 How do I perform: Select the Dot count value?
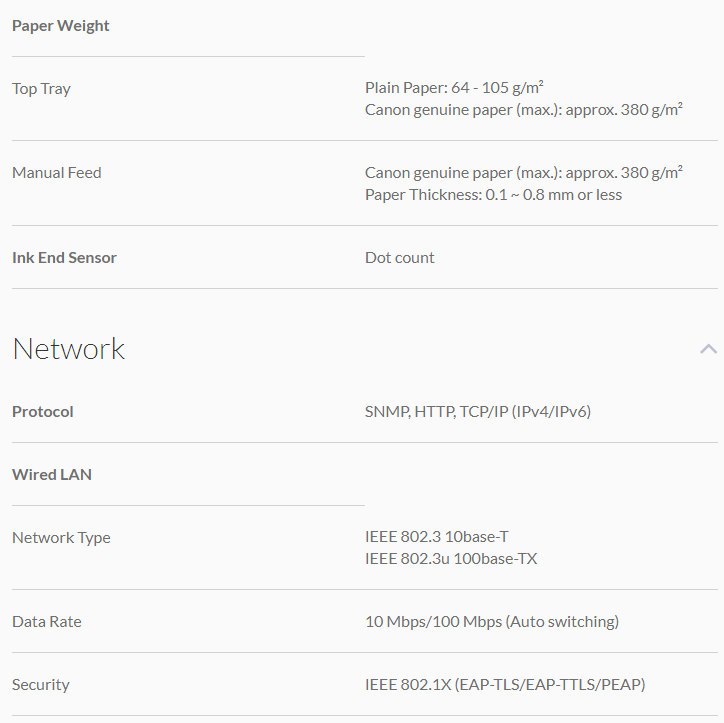coord(400,258)
